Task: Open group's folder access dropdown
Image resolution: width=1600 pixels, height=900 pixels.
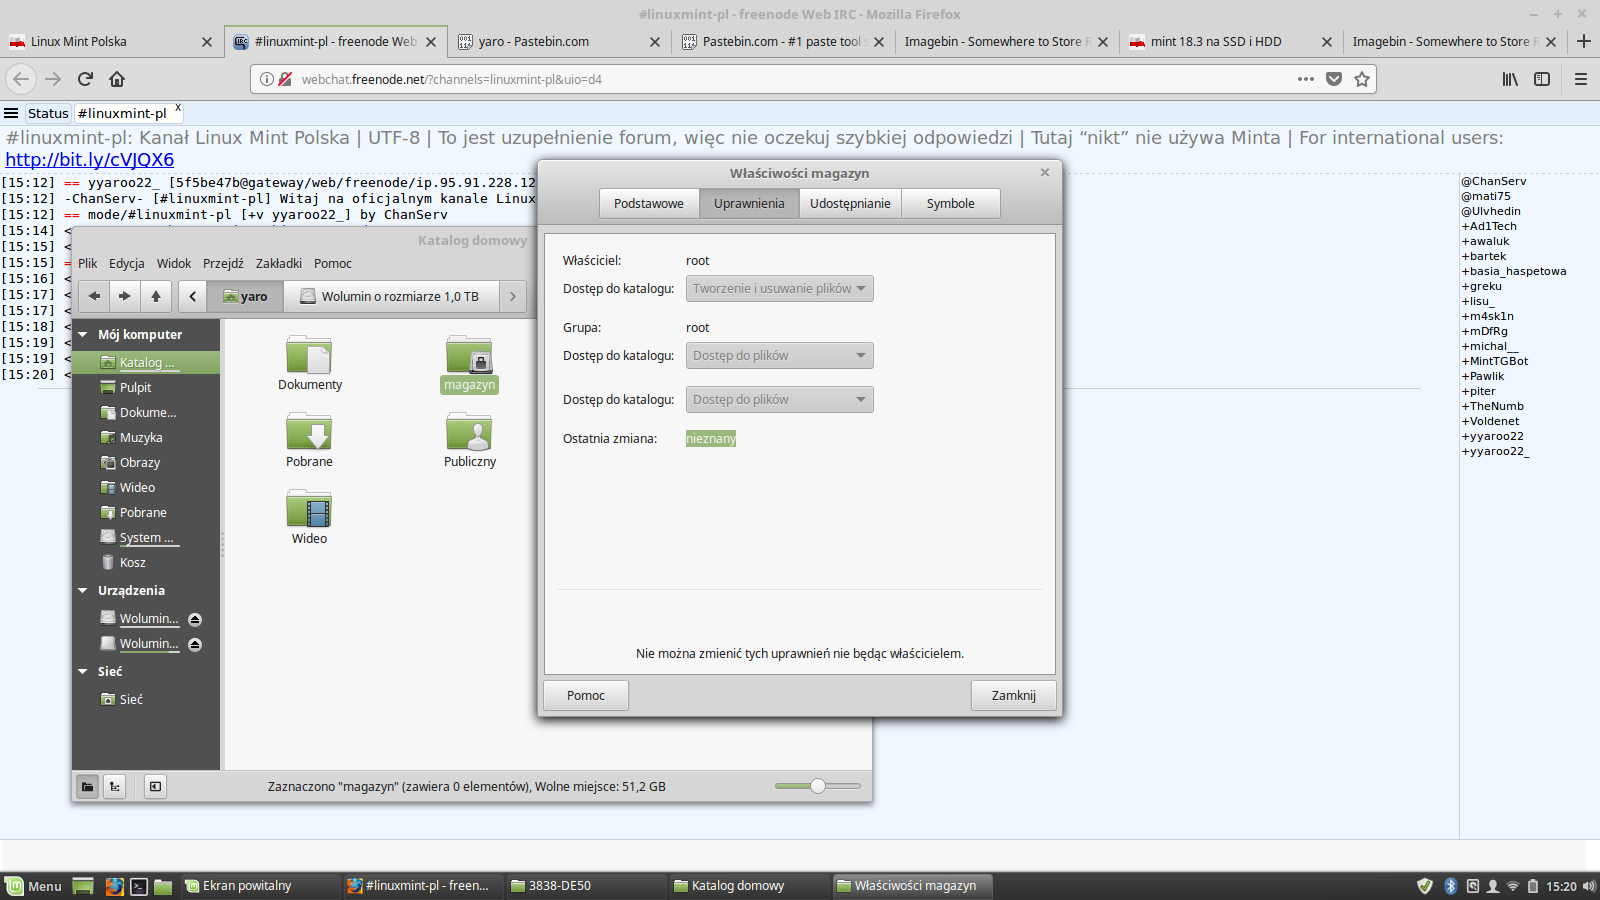Action: (779, 356)
